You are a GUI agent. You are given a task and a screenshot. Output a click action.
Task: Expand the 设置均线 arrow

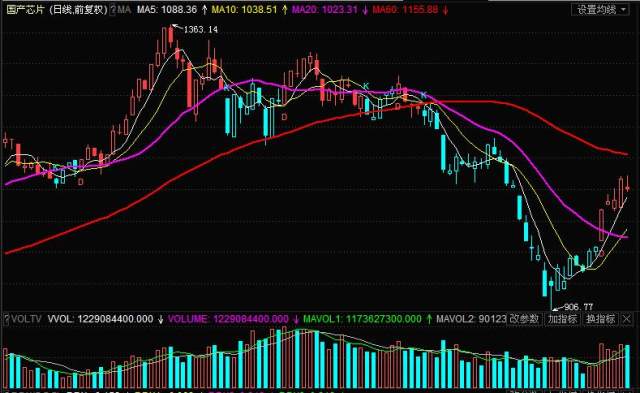point(623,10)
